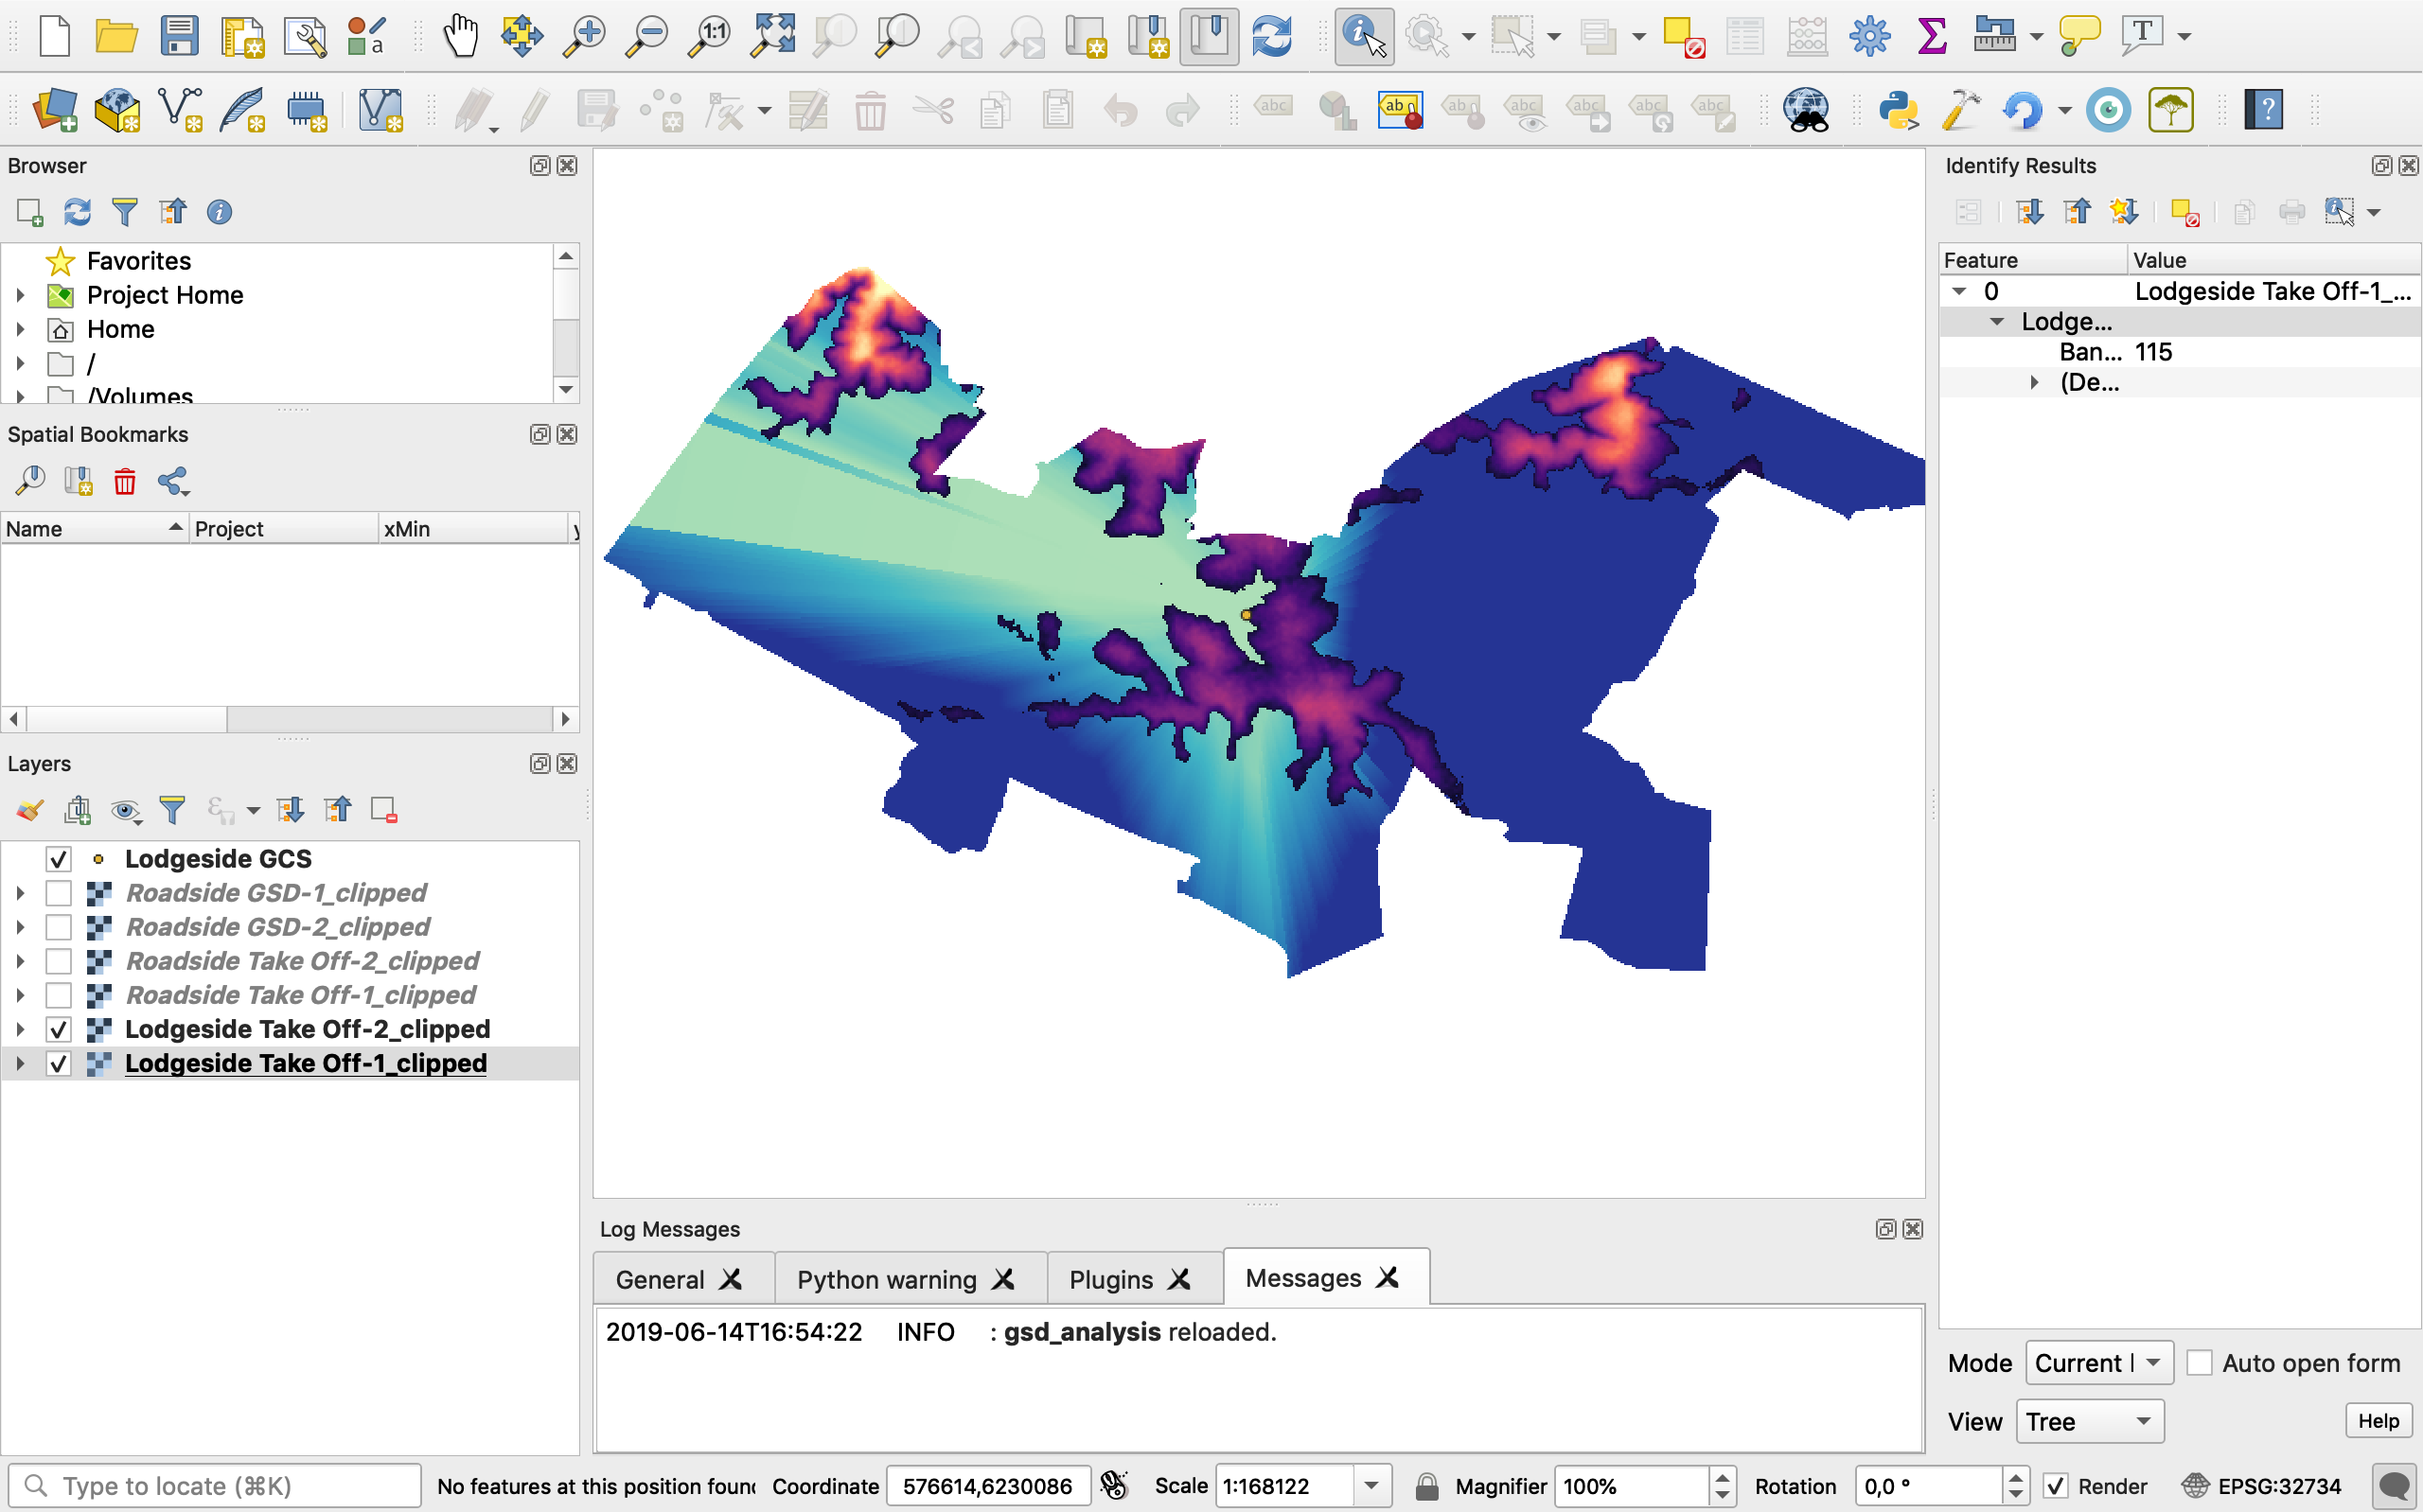Expand the Roadside GSD-1_clipped layer options

point(19,892)
